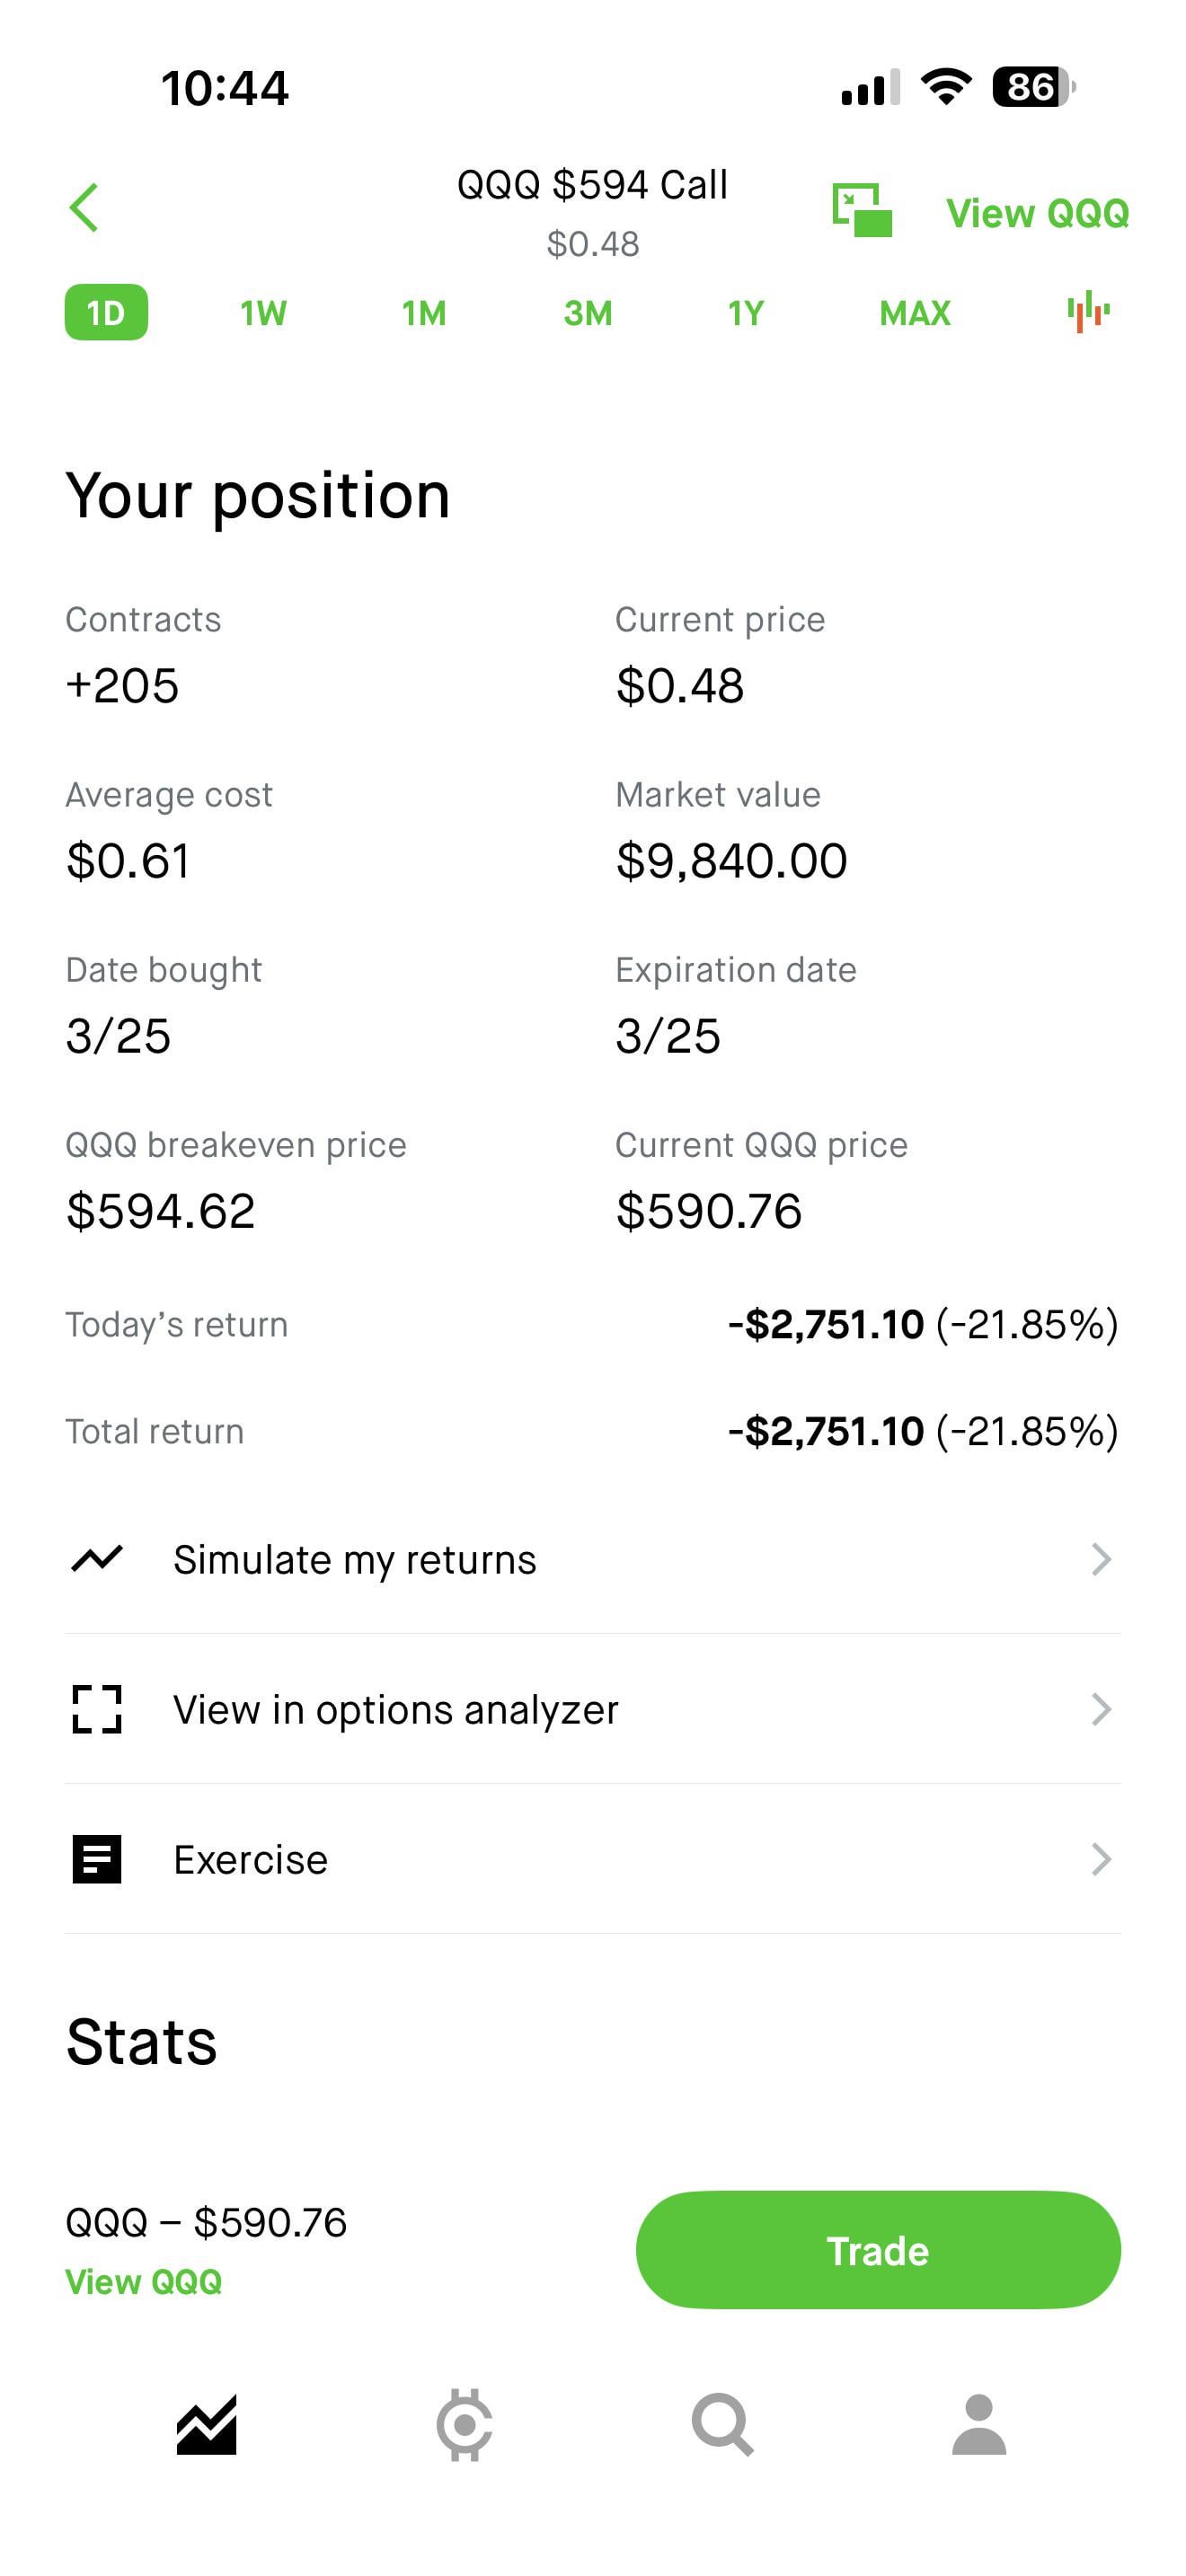Open the picture-in-picture chart icon

[x=861, y=210]
